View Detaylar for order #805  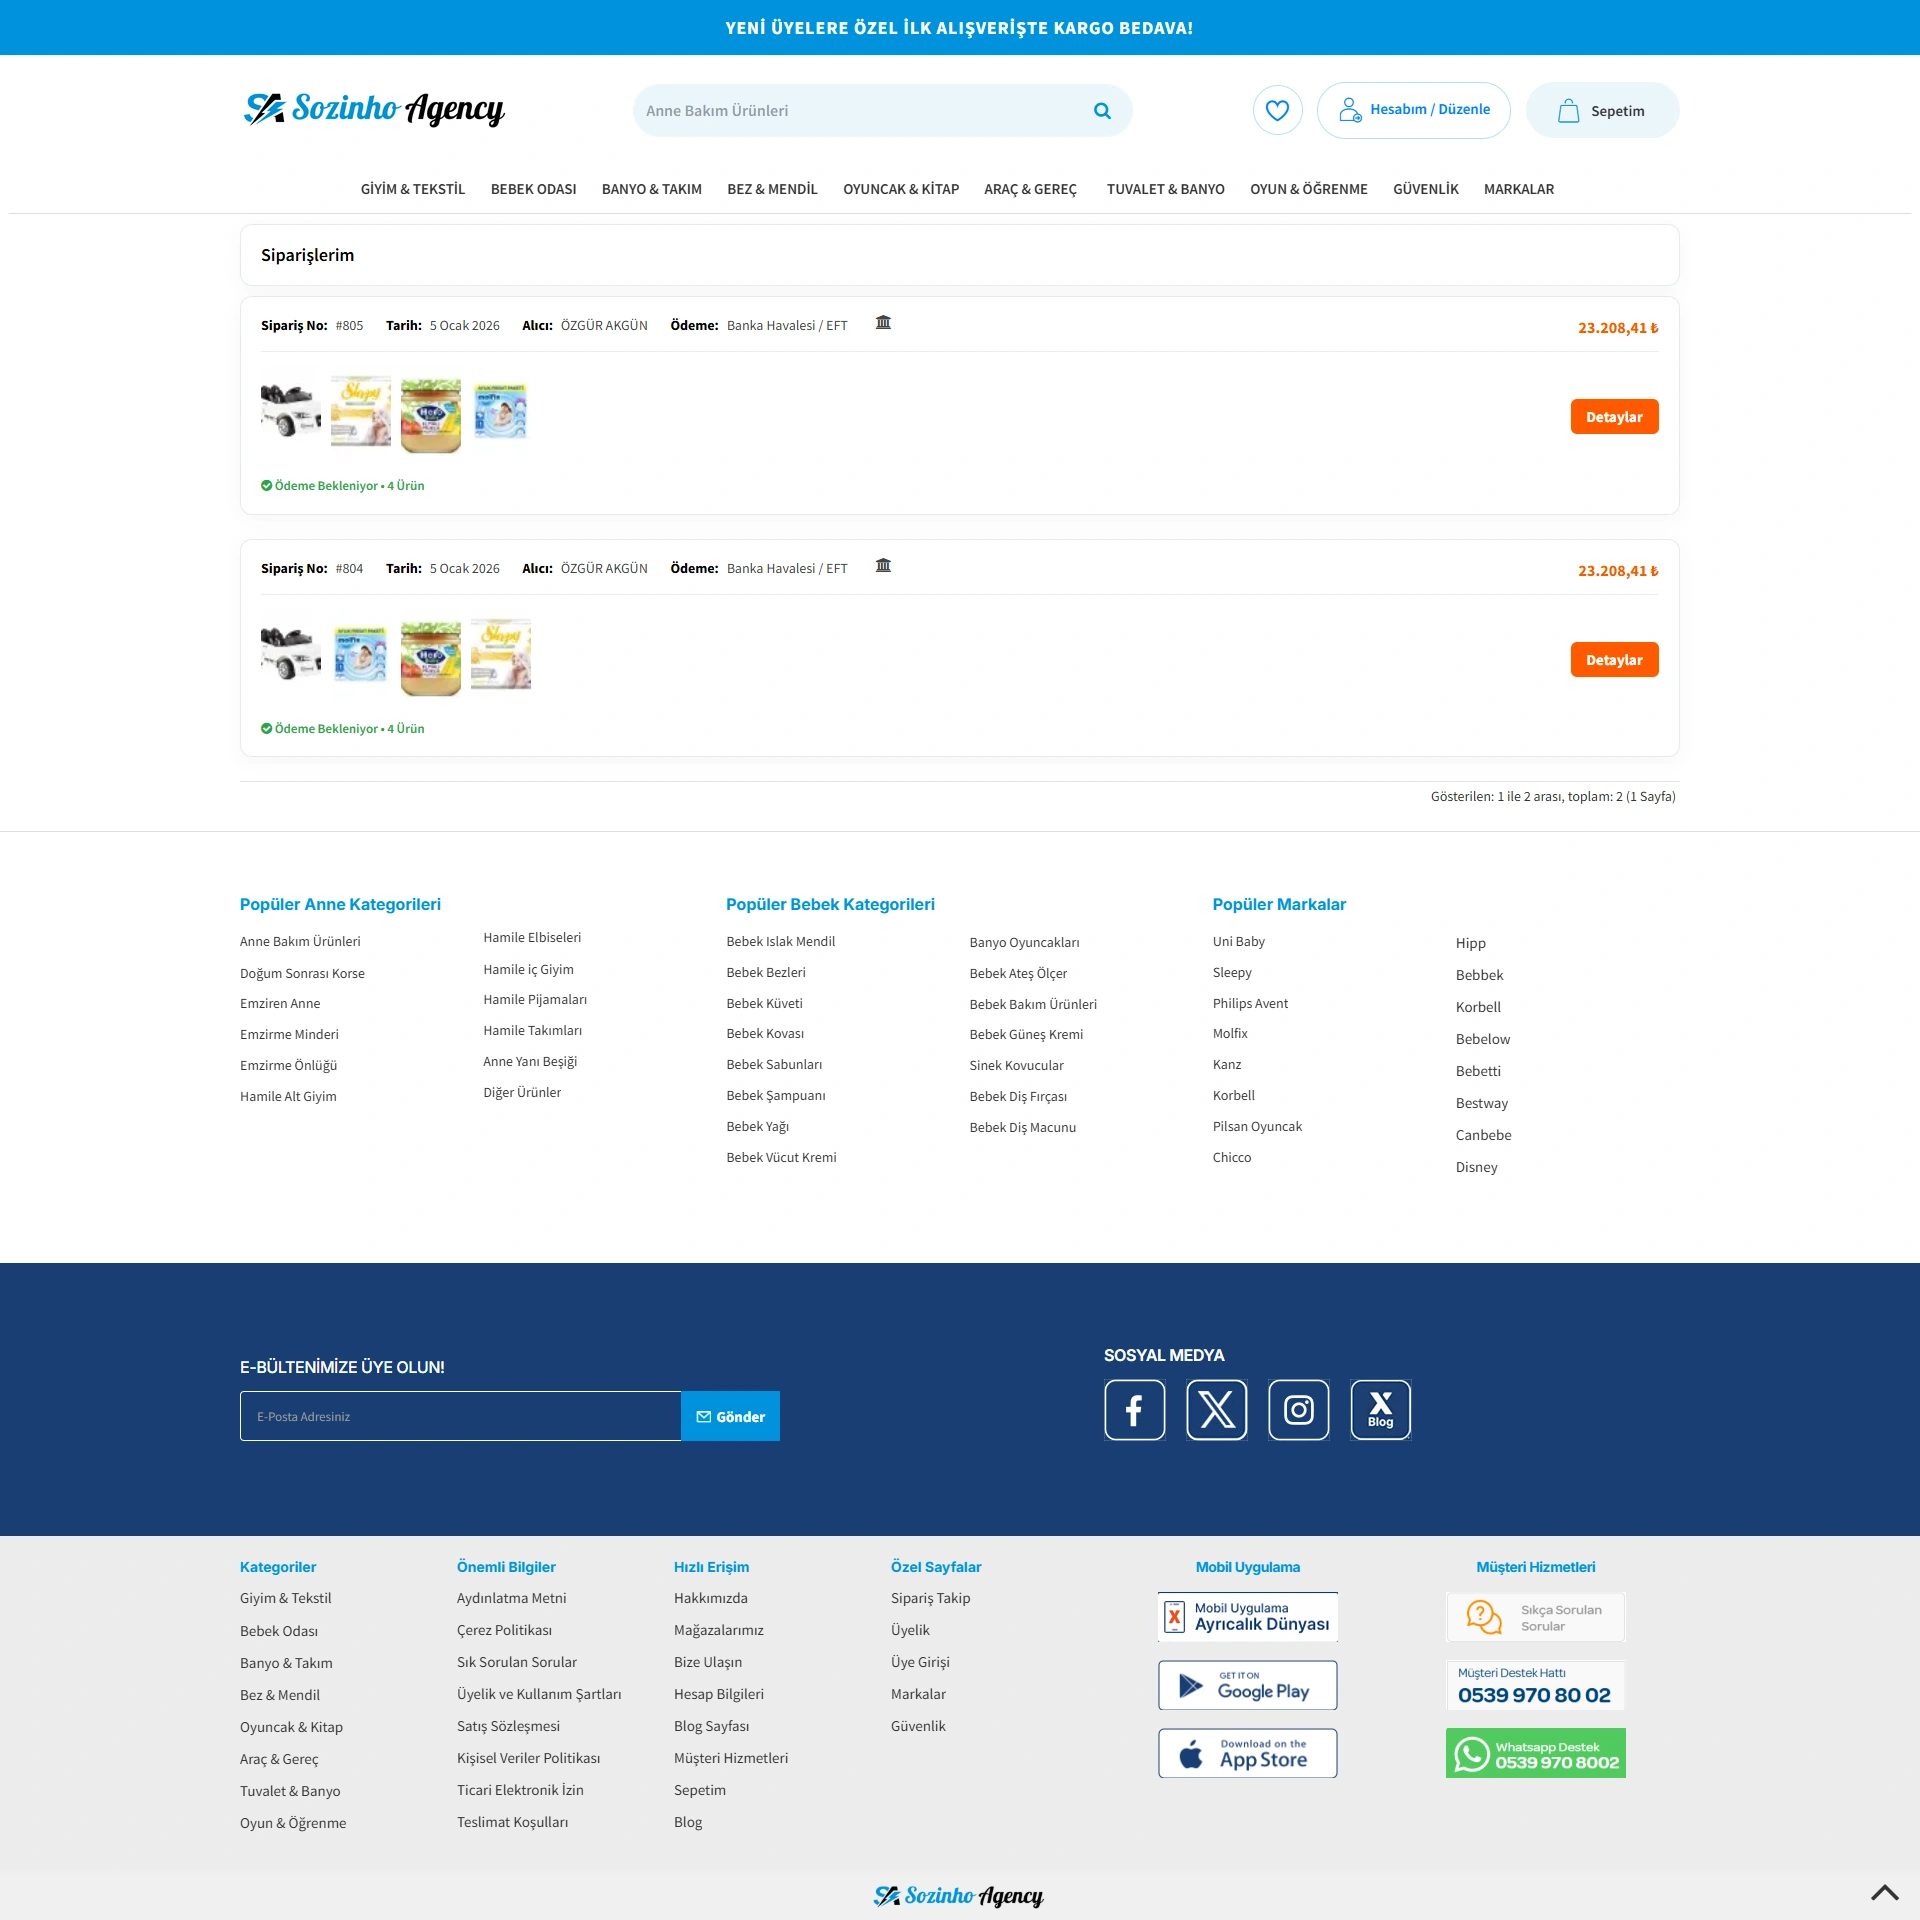[1614, 417]
